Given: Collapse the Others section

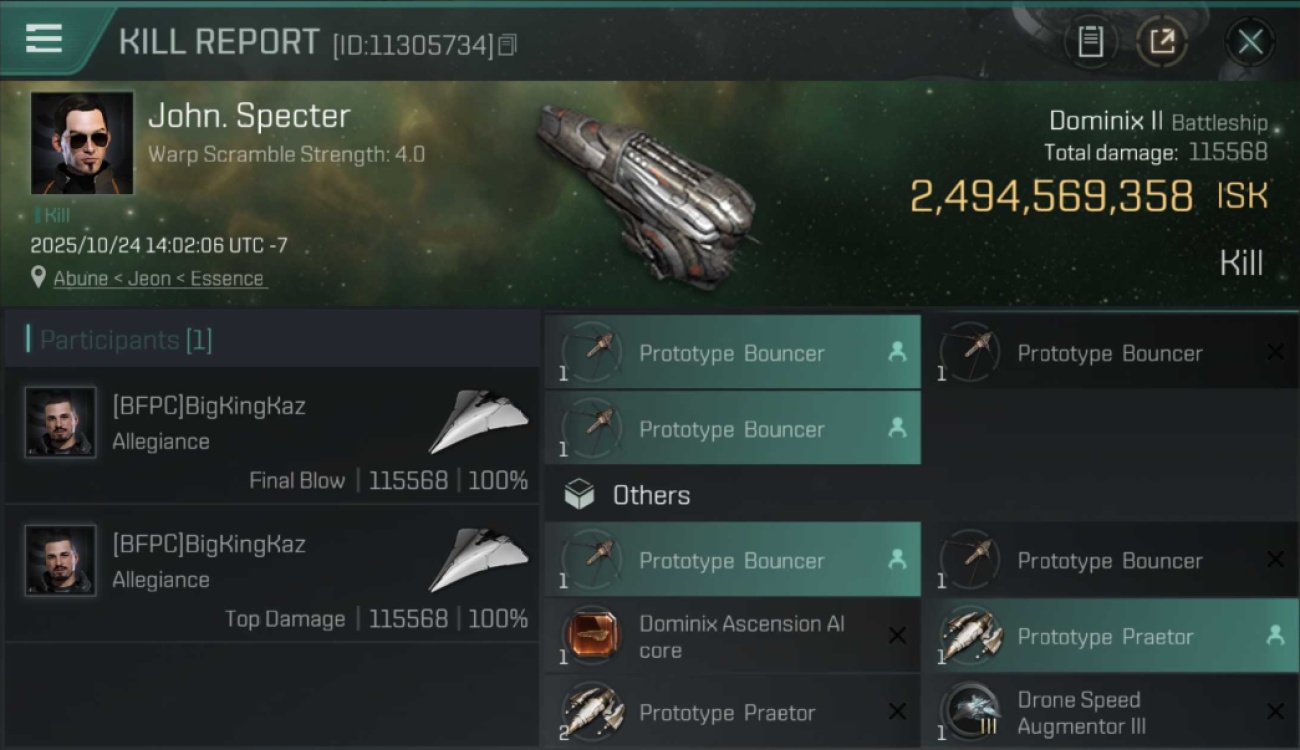Looking at the screenshot, I should [651, 496].
